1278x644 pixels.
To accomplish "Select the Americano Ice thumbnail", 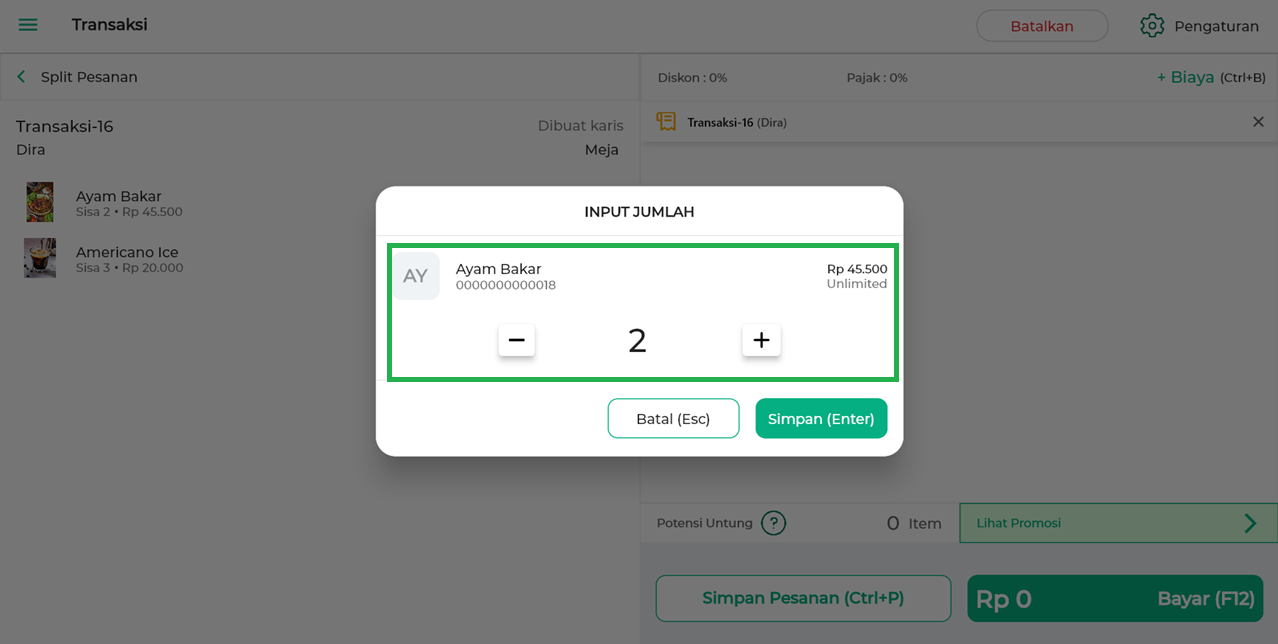I will pyautogui.click(x=40, y=258).
